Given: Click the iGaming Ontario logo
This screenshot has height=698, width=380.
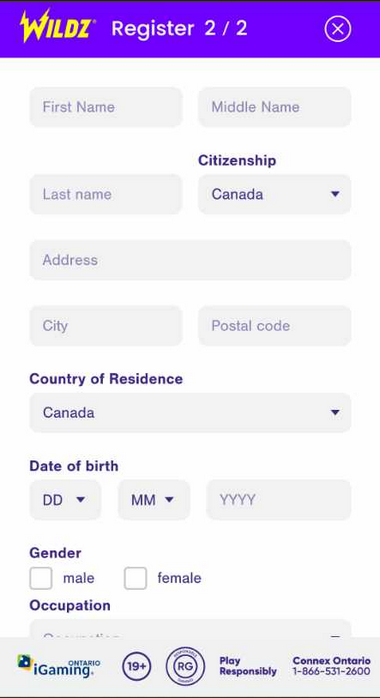Looking at the screenshot, I should (59, 667).
